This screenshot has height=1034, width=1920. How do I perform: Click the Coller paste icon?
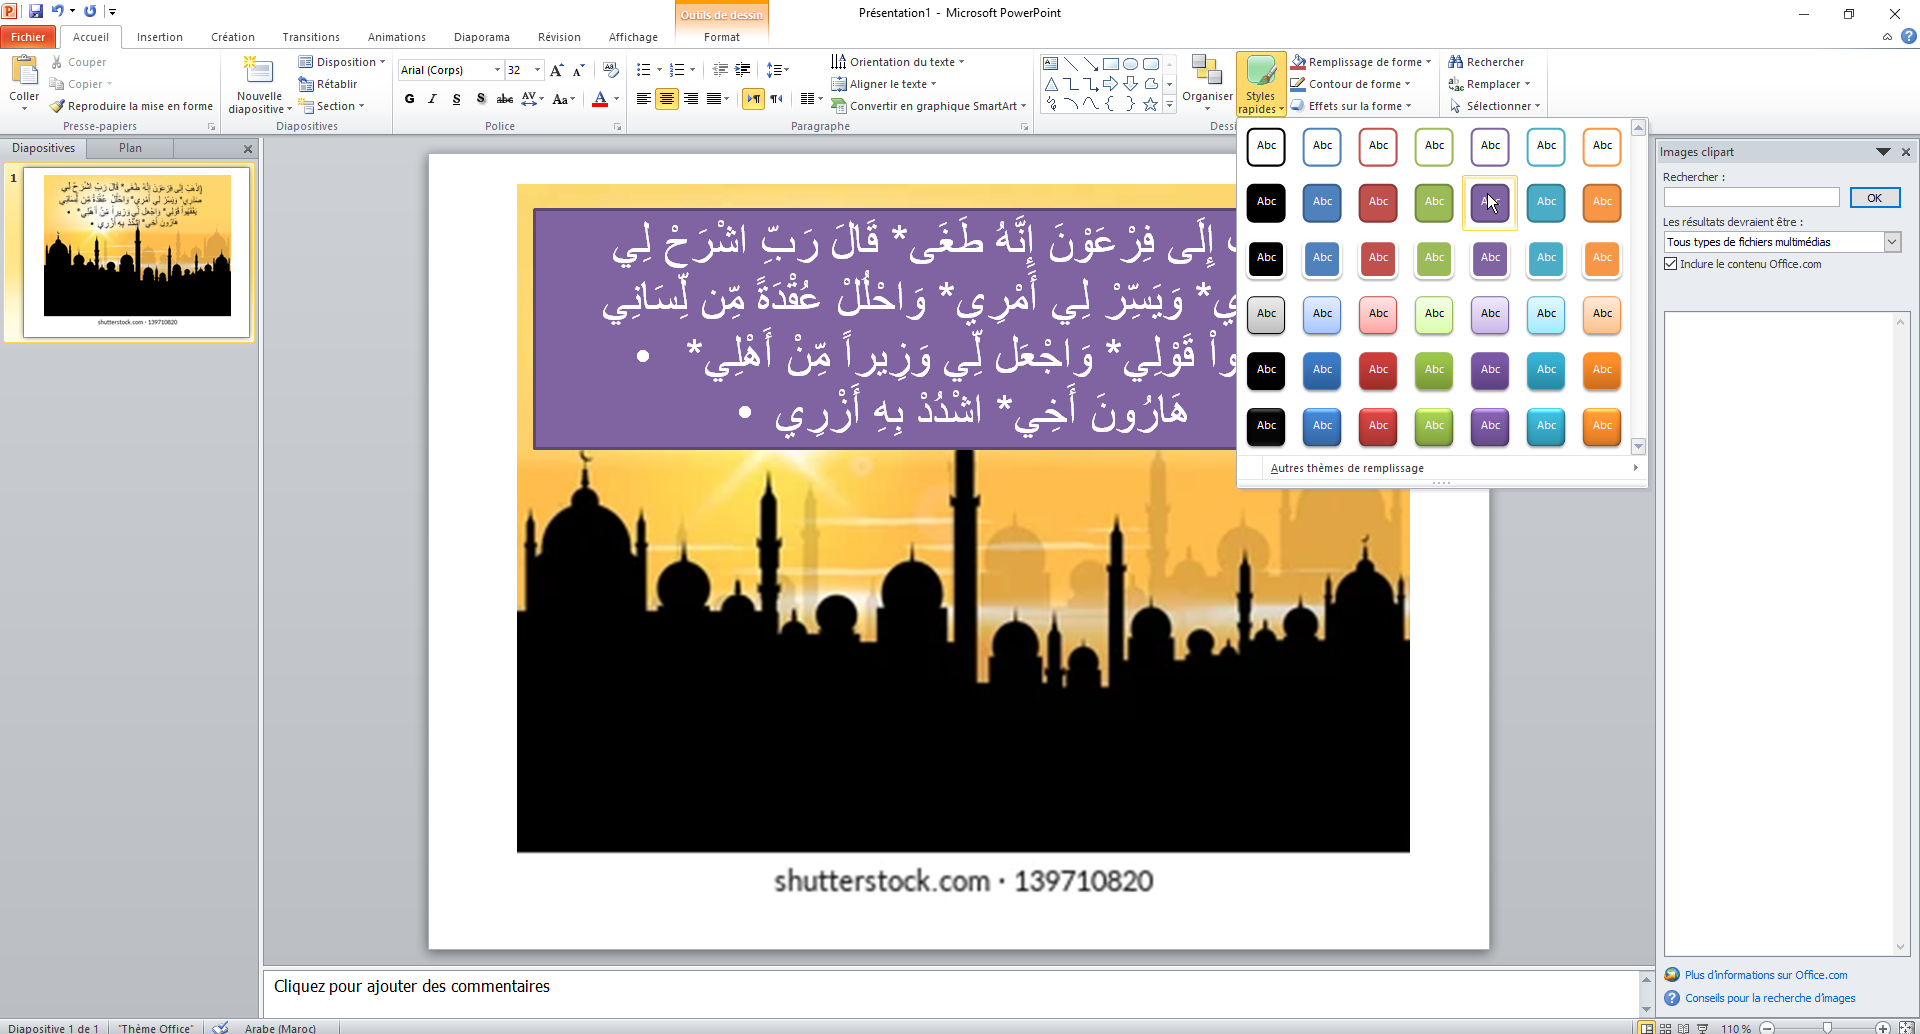coord(24,72)
